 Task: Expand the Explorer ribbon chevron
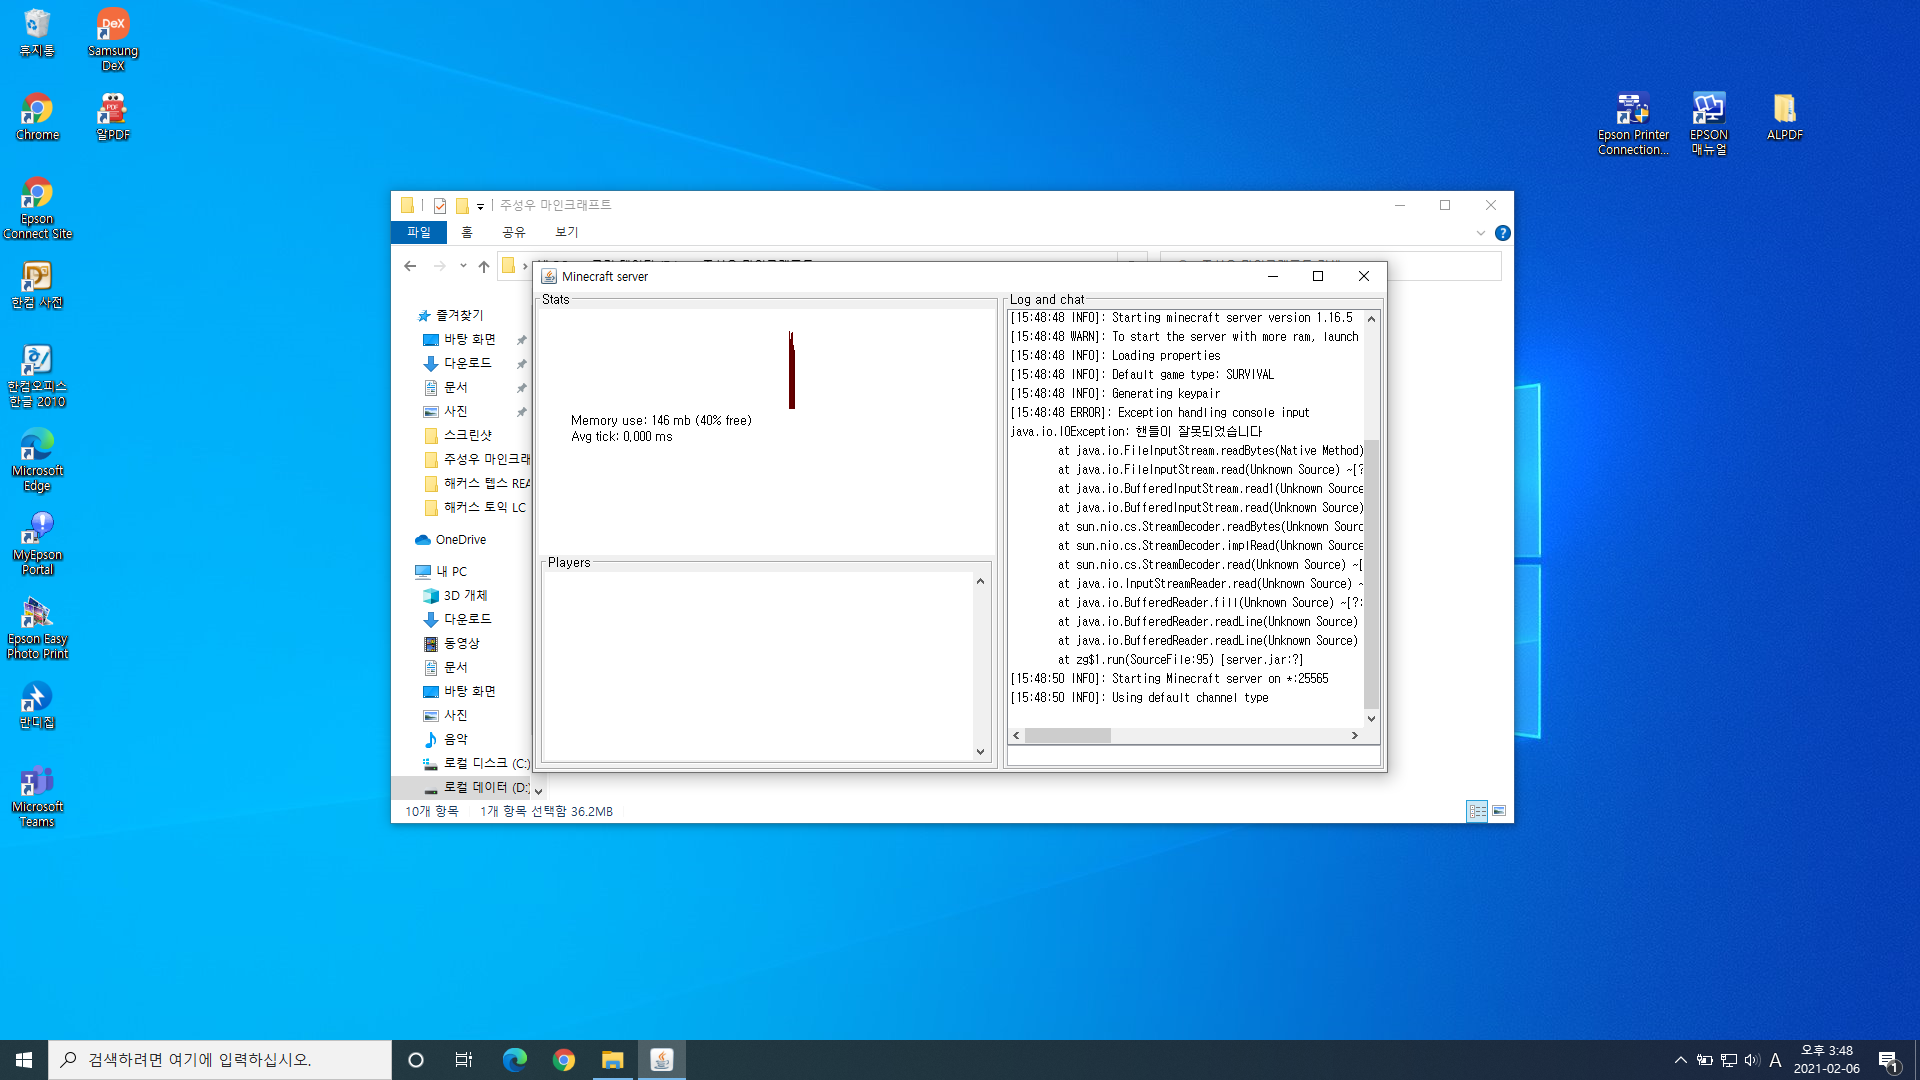click(1481, 233)
